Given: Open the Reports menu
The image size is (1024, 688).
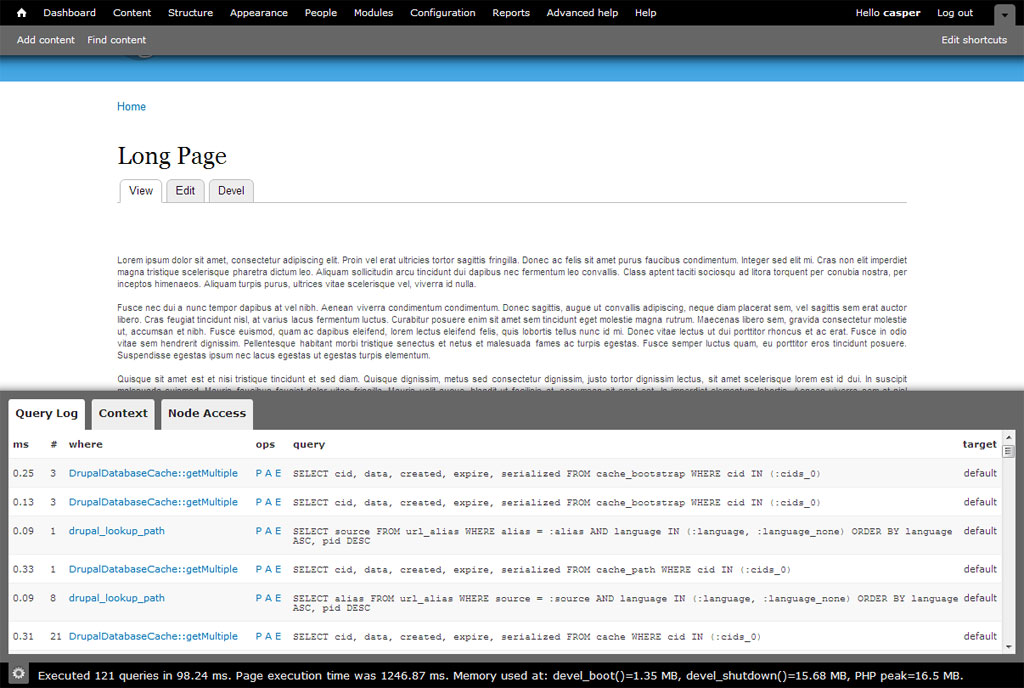Looking at the screenshot, I should [x=511, y=12].
